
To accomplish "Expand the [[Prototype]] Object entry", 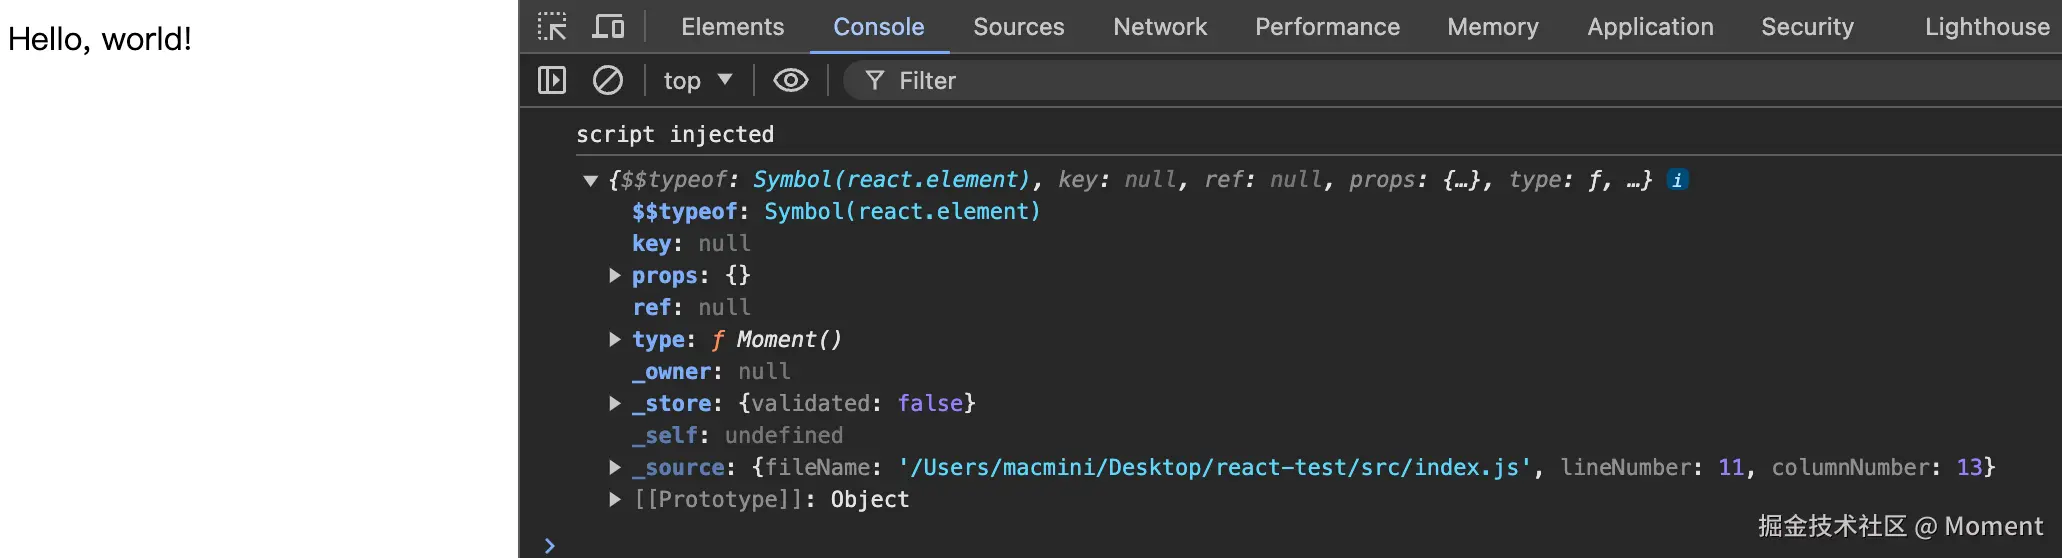I will pyautogui.click(x=615, y=499).
